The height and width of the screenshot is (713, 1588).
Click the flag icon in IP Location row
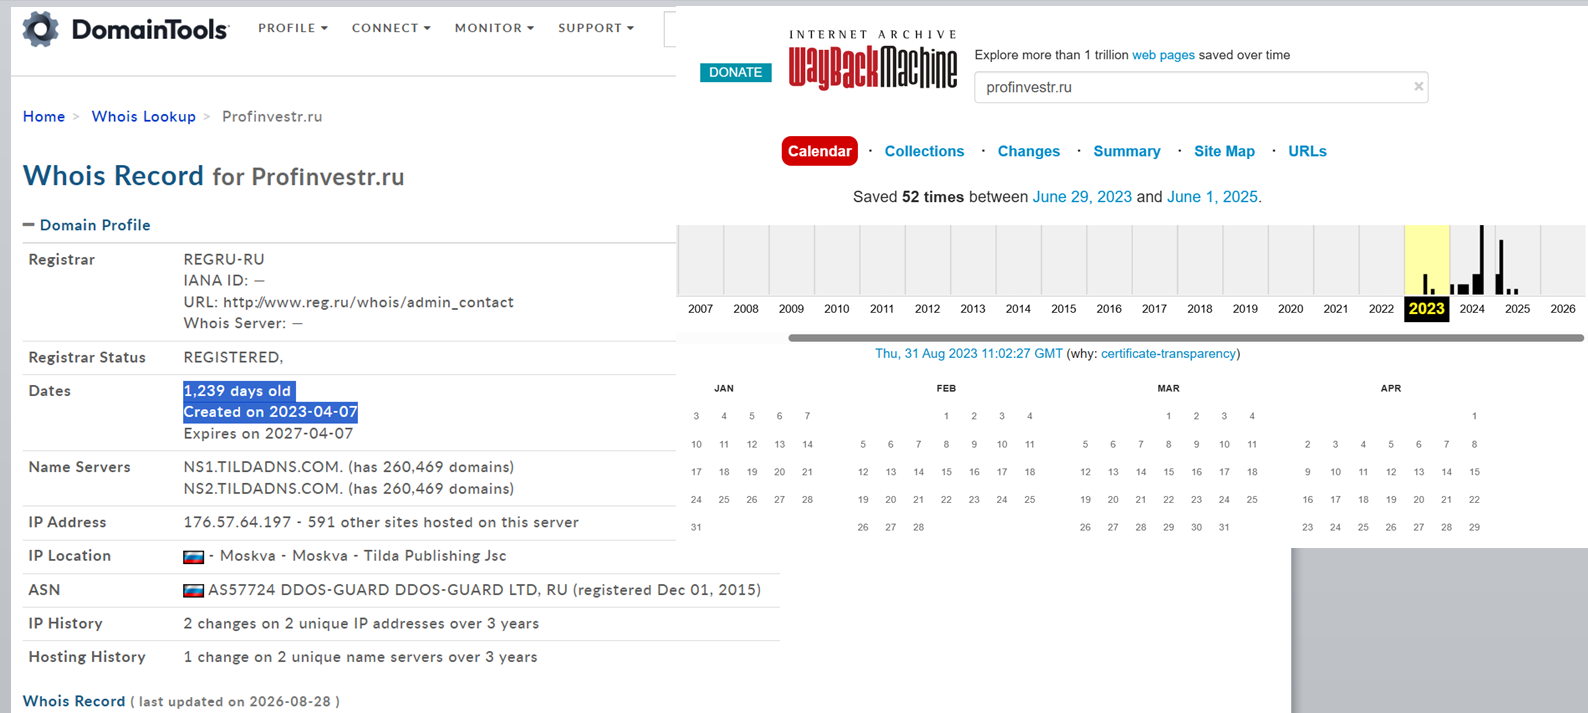(194, 557)
